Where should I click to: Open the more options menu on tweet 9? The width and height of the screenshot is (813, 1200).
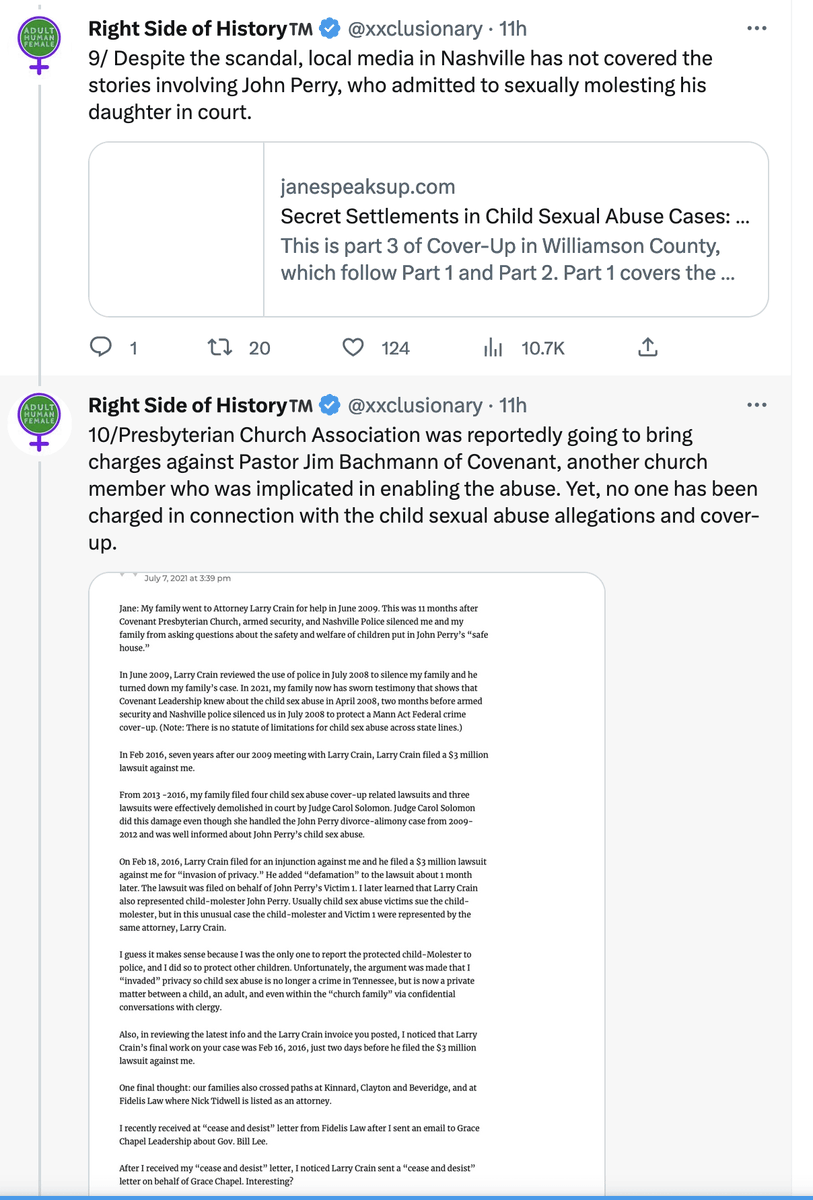click(x=756, y=28)
